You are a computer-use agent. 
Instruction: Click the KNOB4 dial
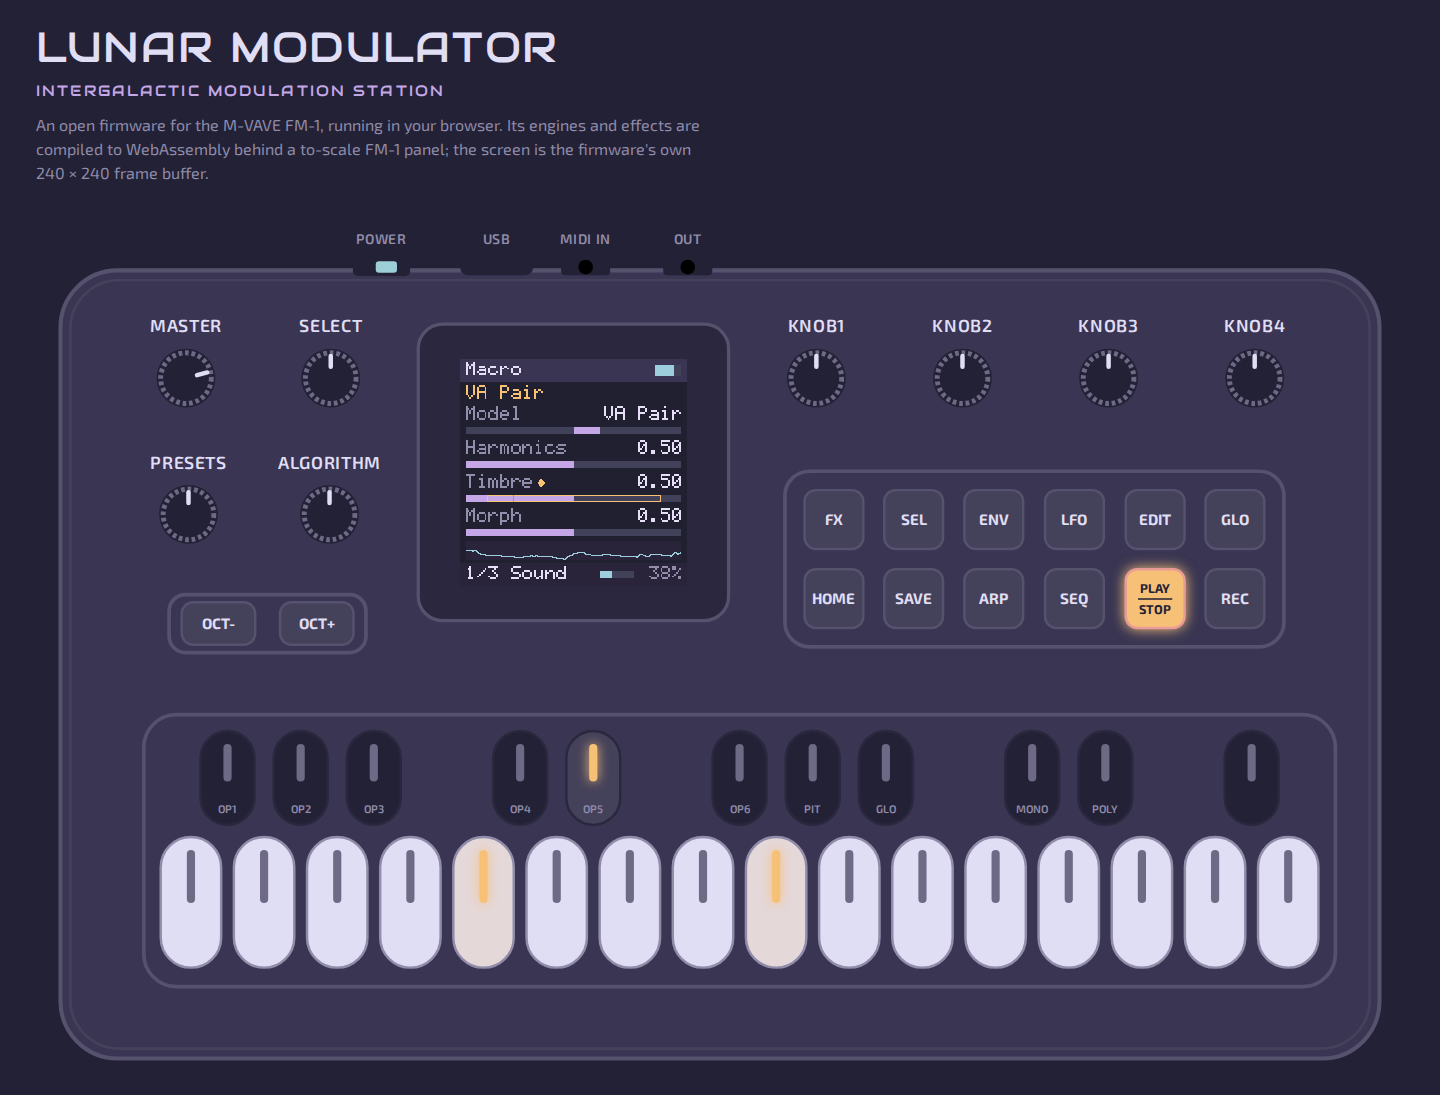coord(1254,378)
